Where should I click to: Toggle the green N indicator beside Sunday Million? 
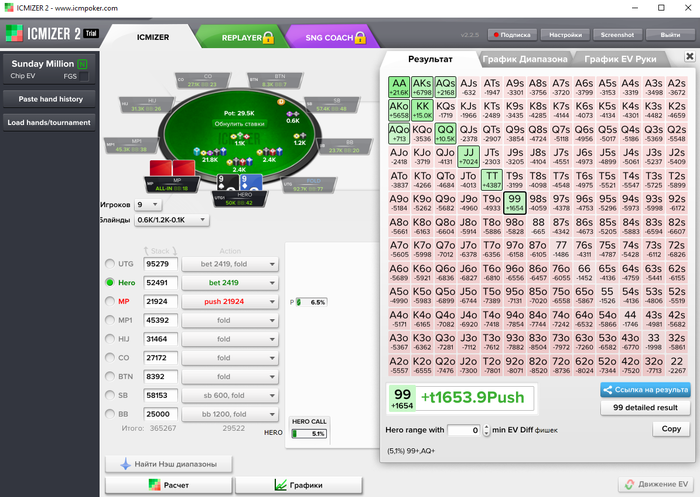point(82,64)
